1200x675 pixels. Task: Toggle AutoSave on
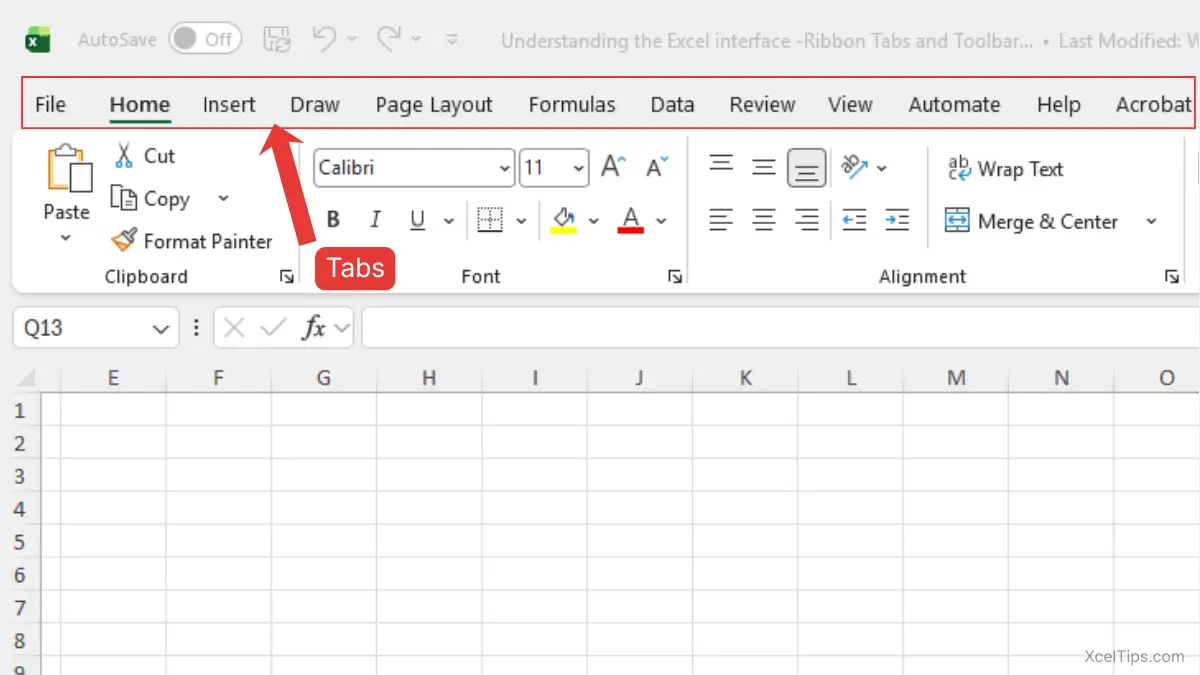205,38
